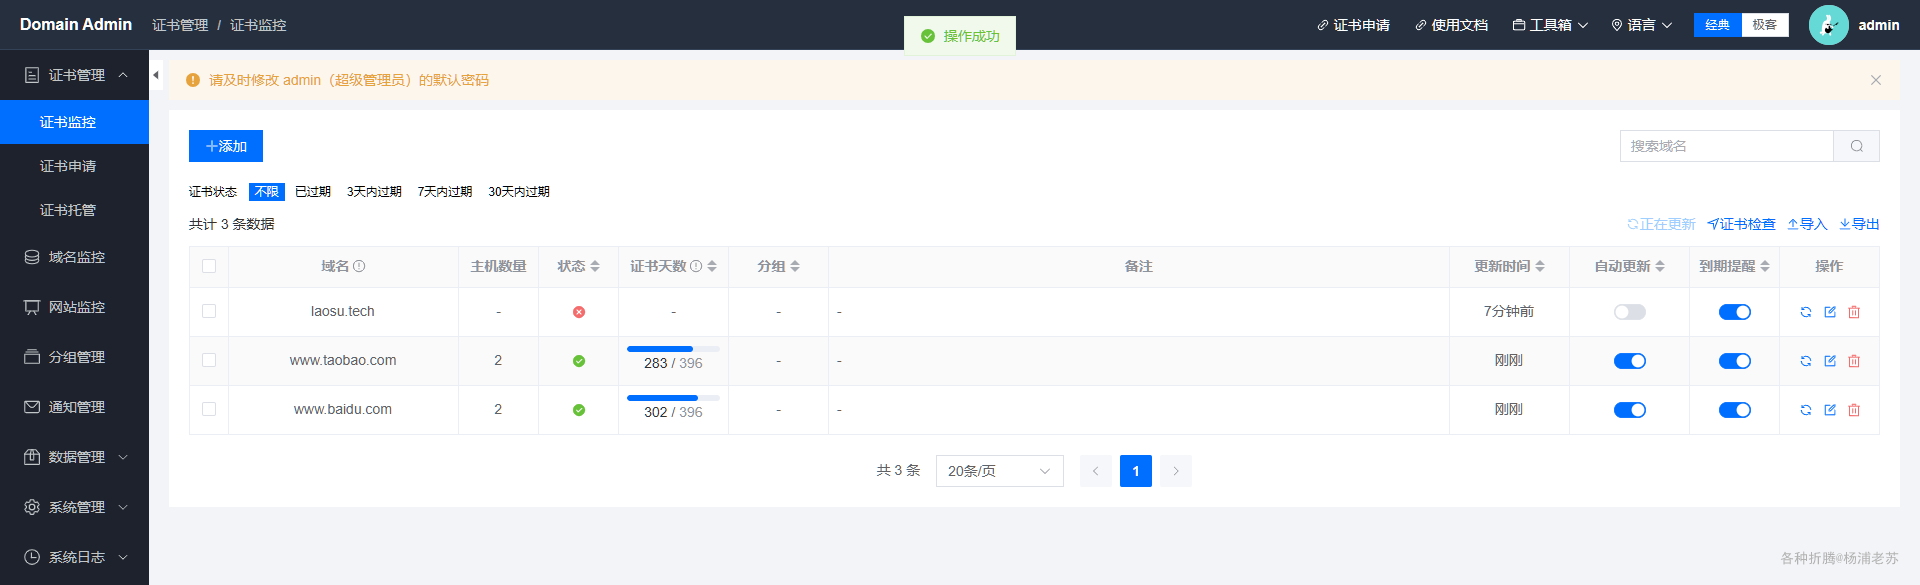
Task: Click the 搜索域名 search field
Action: 1727,146
